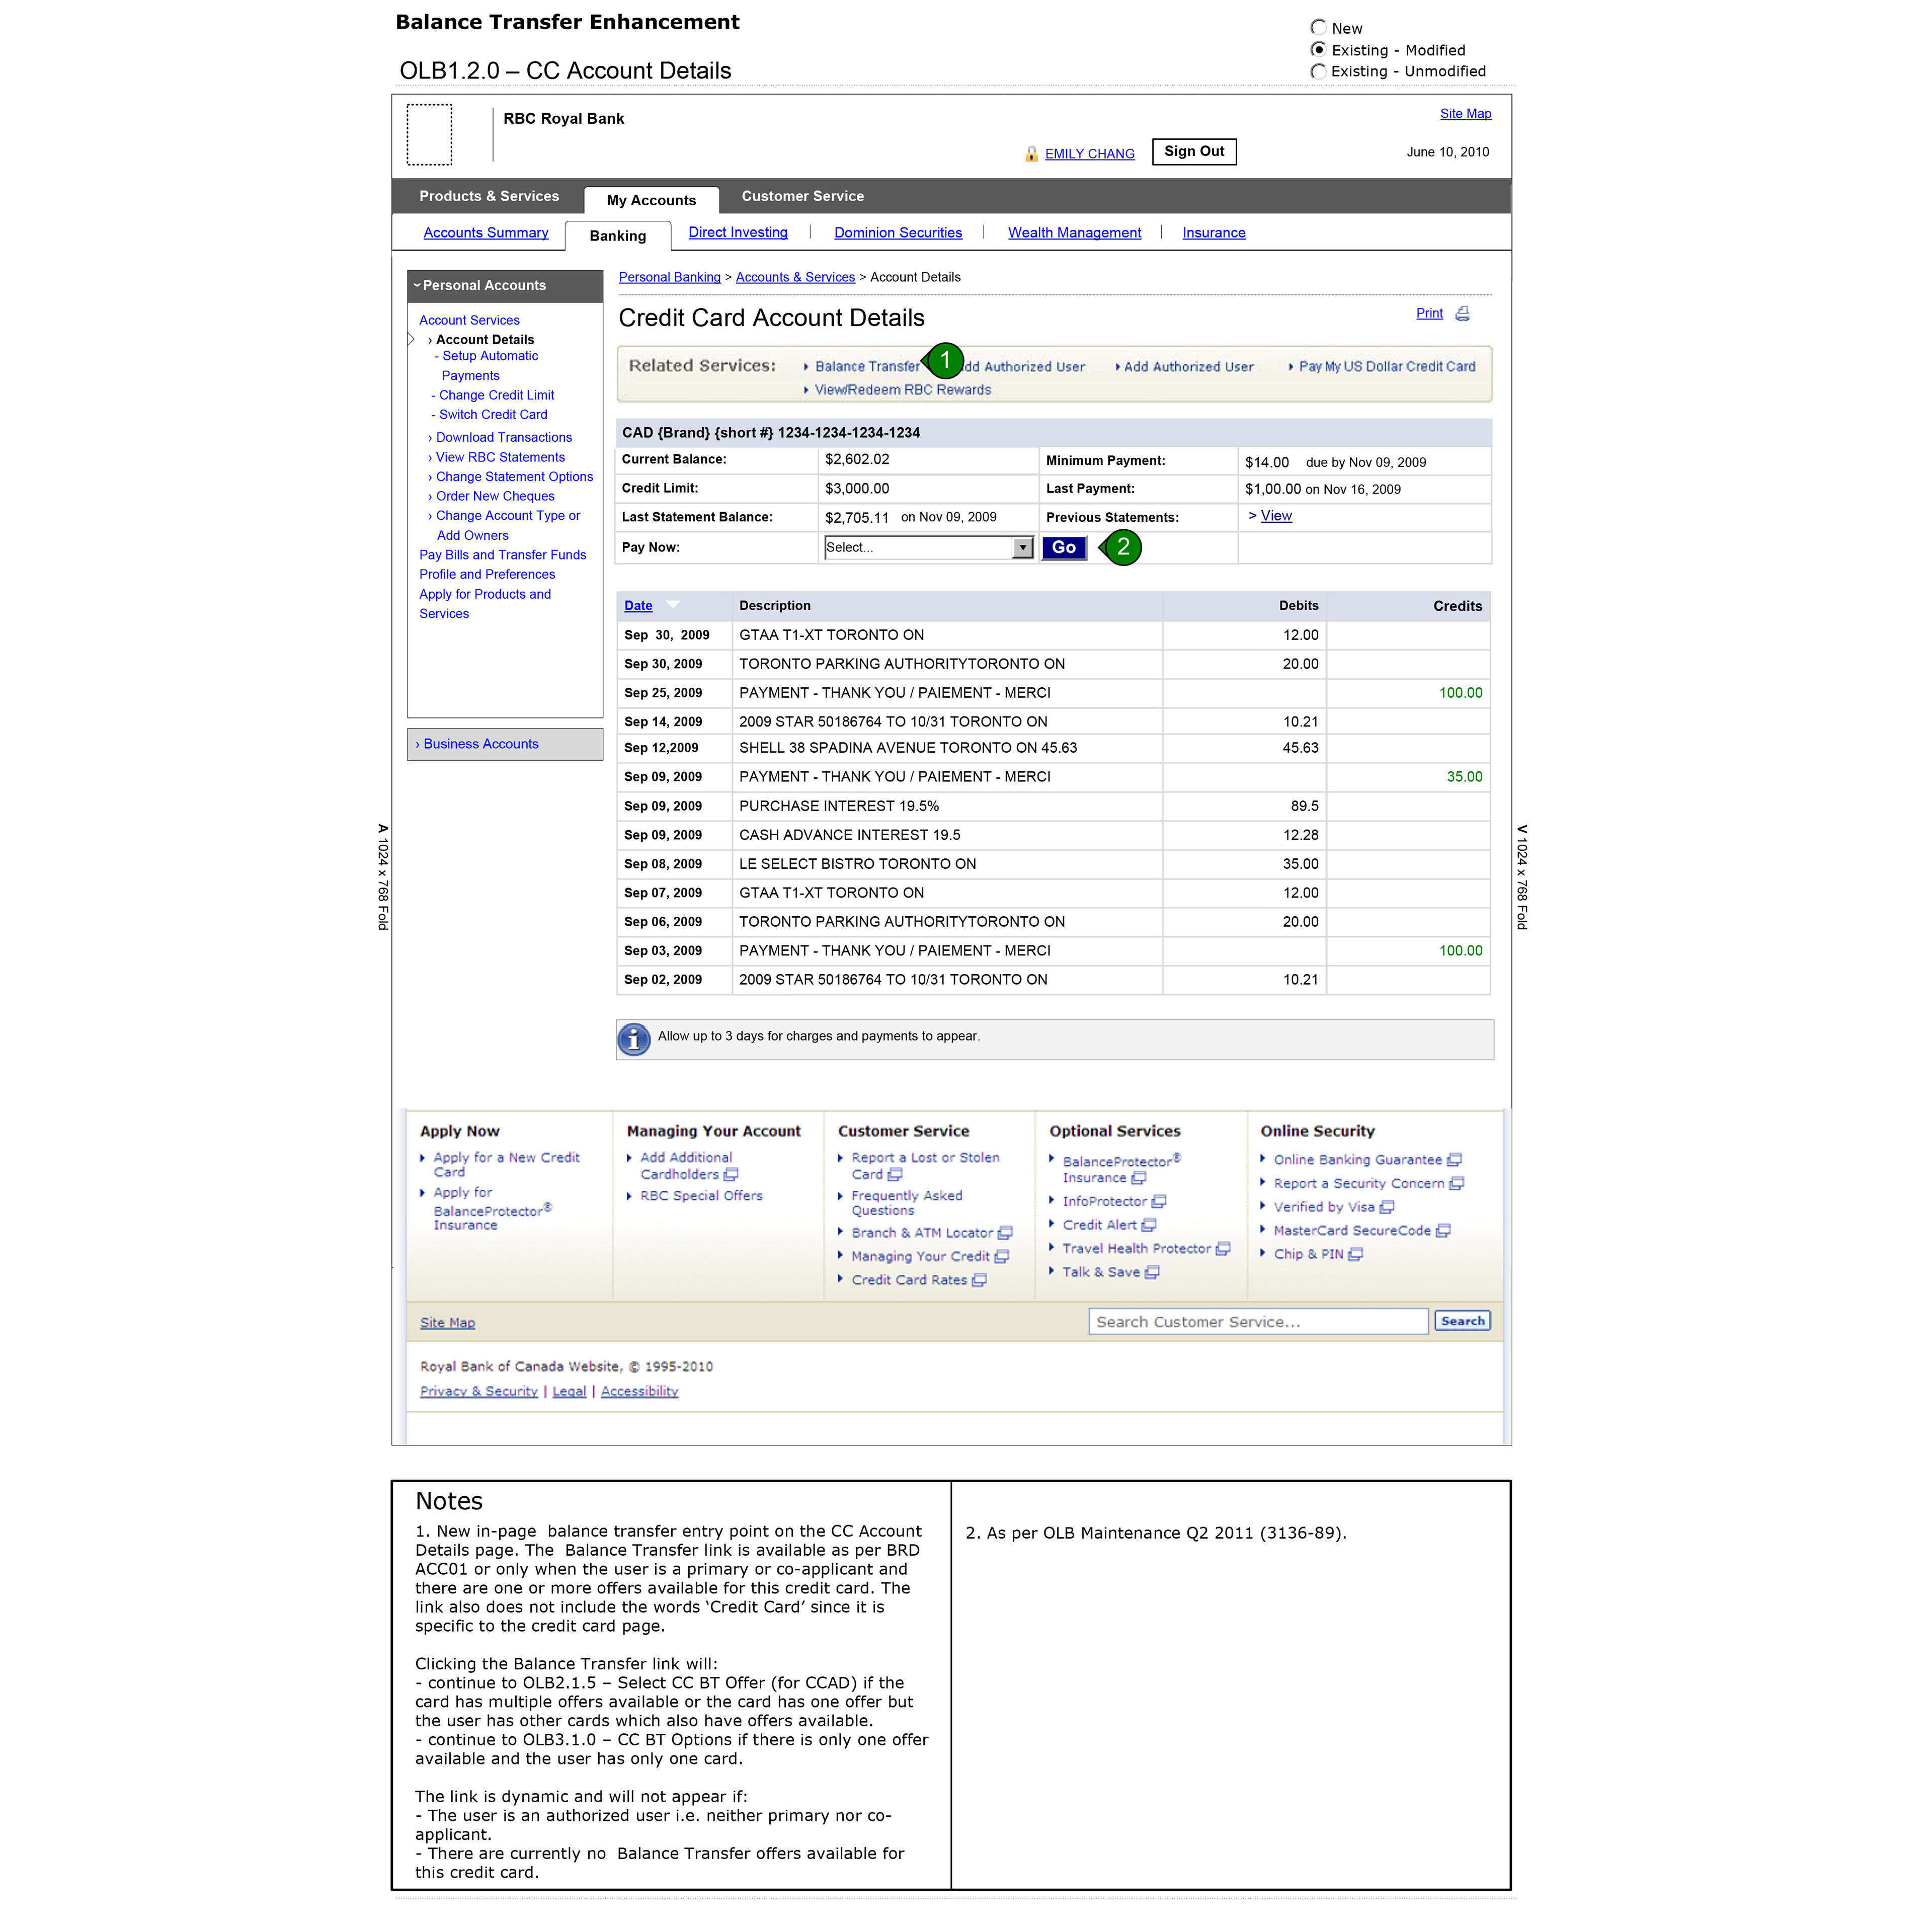Expand the Business Accounts sidebar section
The image size is (1932, 1932).
coord(505,744)
